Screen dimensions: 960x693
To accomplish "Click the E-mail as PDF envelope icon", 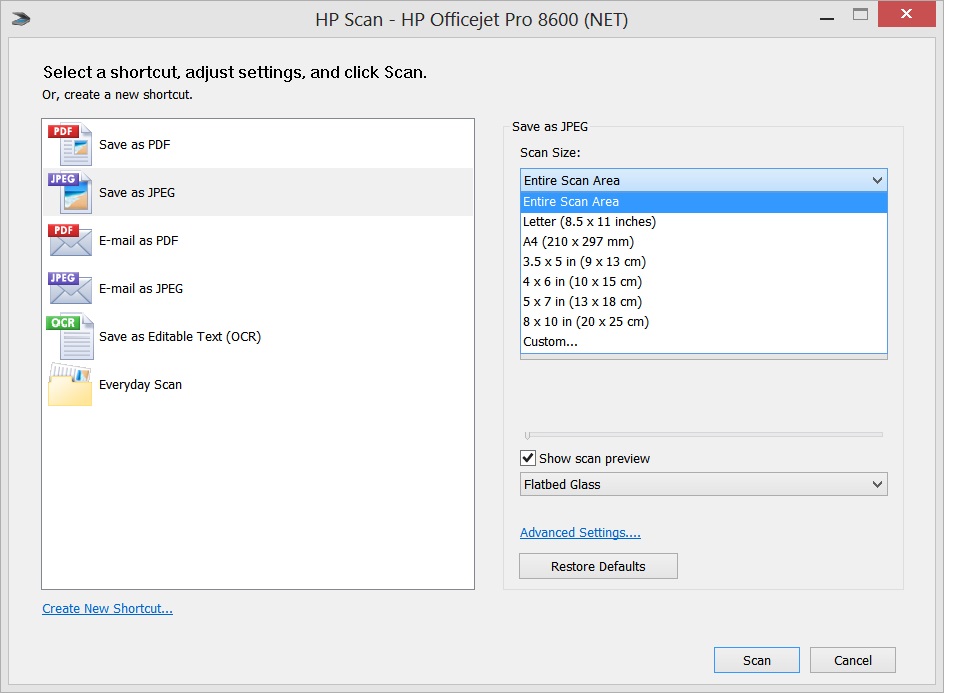I will (x=70, y=240).
